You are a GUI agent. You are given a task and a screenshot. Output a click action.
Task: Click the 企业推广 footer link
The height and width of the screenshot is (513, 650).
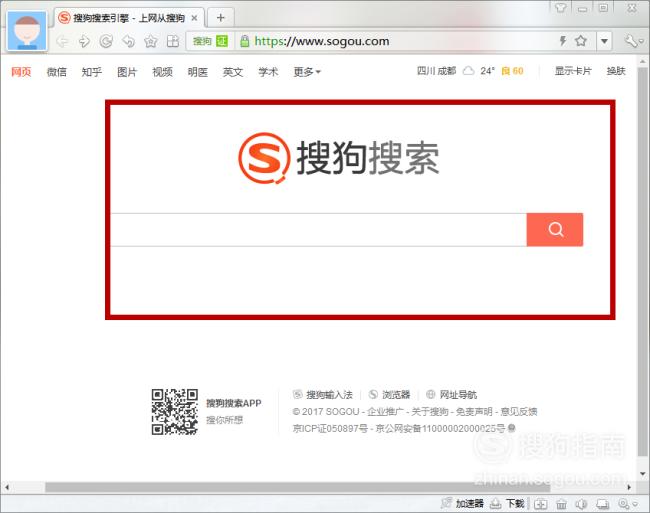385,411
